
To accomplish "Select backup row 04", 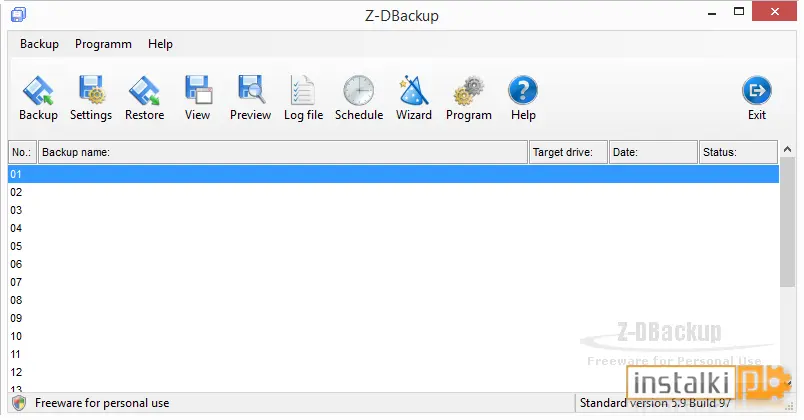I will [x=393, y=228].
